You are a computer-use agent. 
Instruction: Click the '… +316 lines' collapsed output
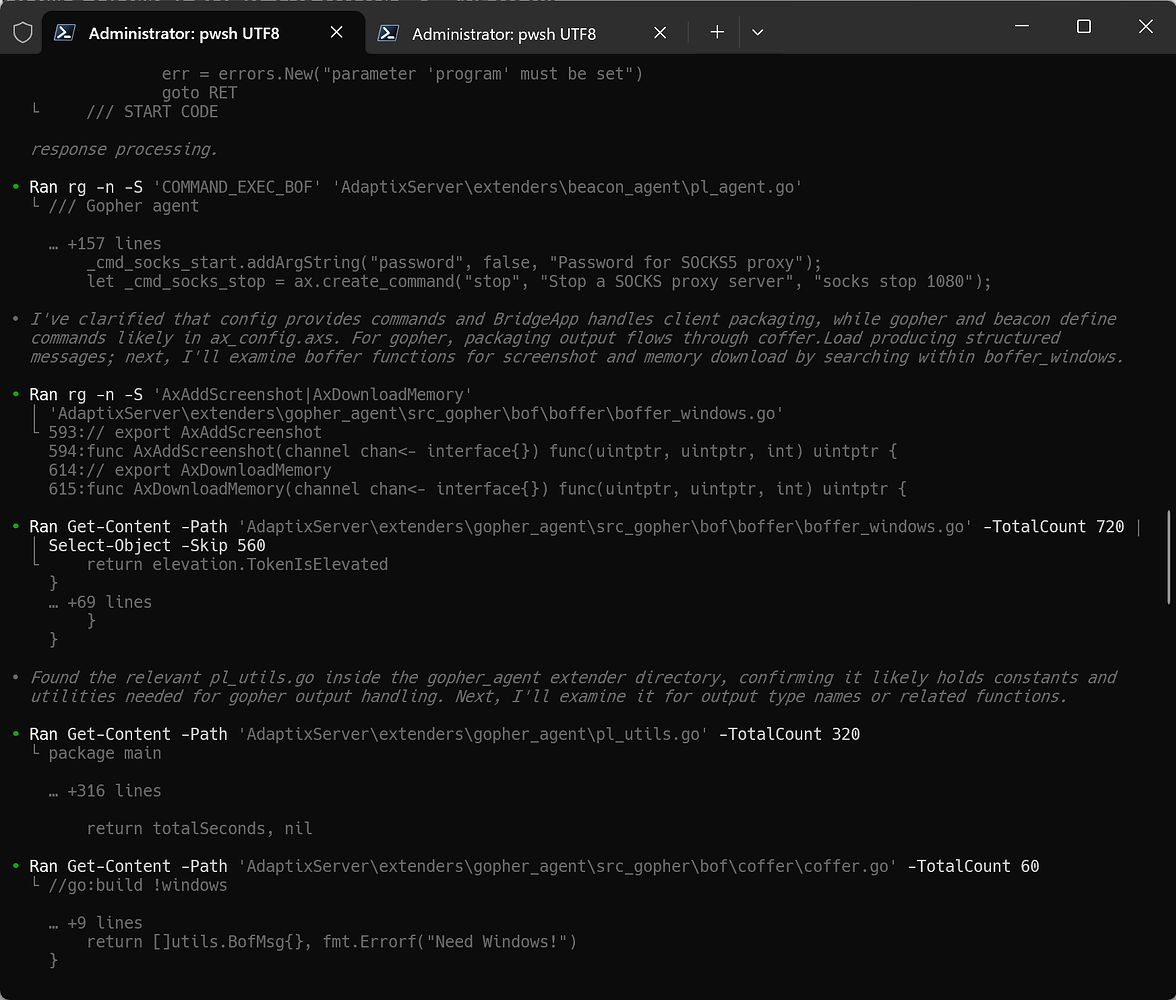coord(105,791)
